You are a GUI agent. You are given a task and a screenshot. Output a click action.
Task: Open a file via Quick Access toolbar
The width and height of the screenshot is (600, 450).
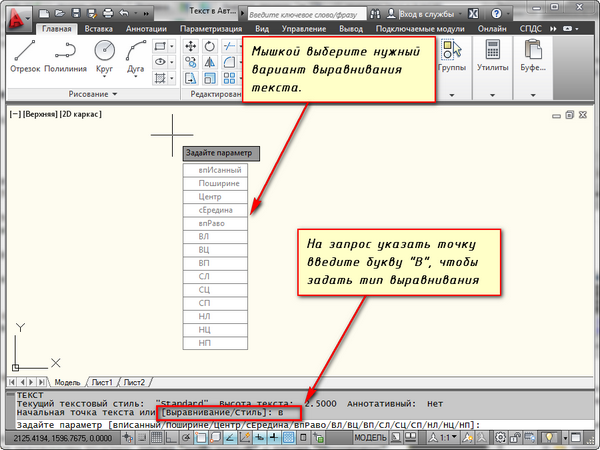(x=60, y=14)
